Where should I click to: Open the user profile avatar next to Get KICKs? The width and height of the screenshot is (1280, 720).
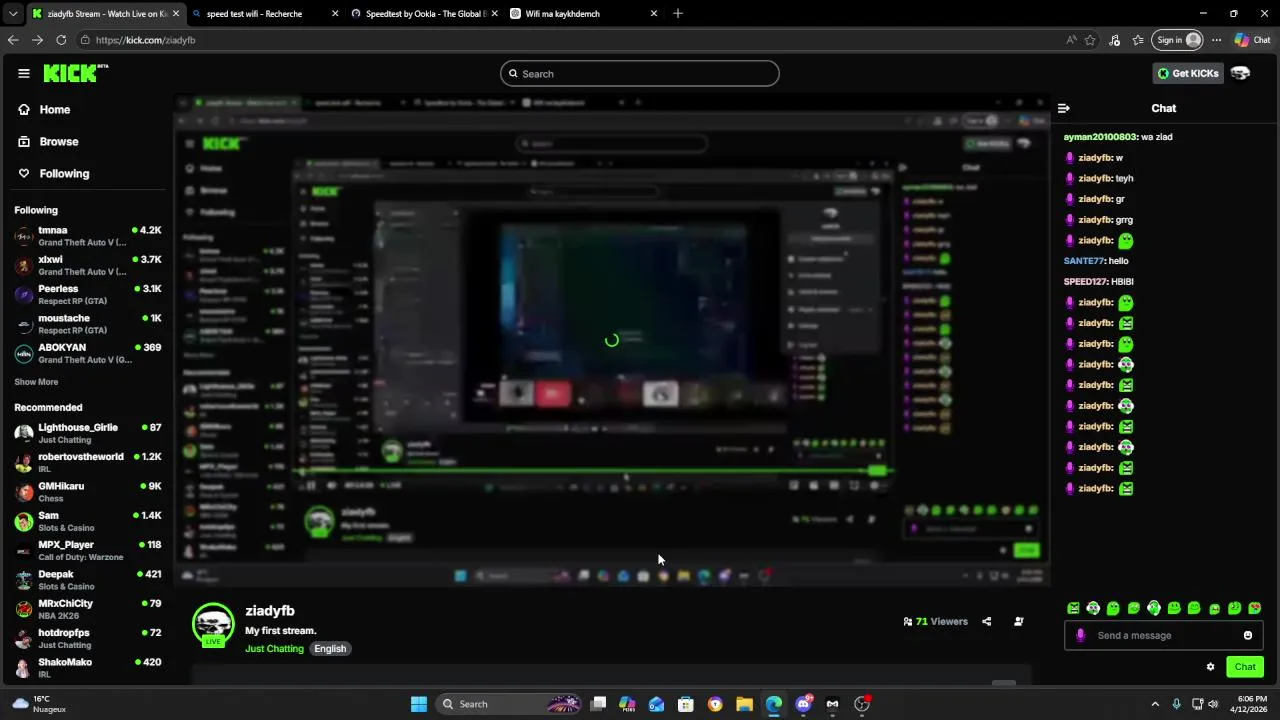(x=1240, y=73)
